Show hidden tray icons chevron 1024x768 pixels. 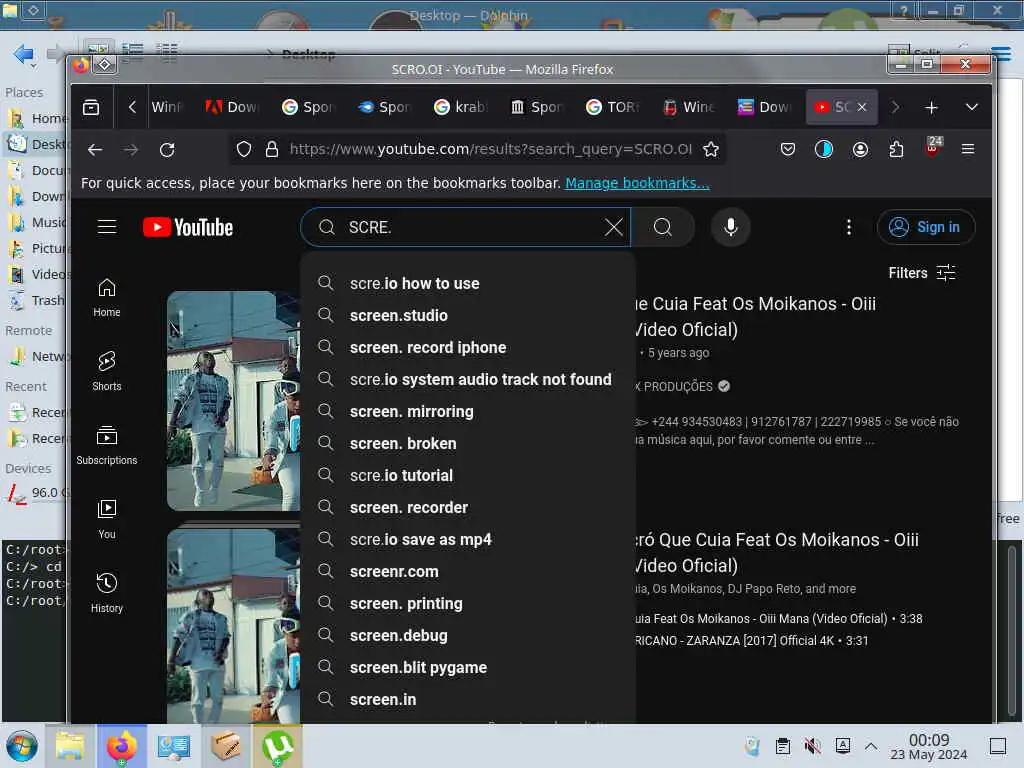(871, 746)
